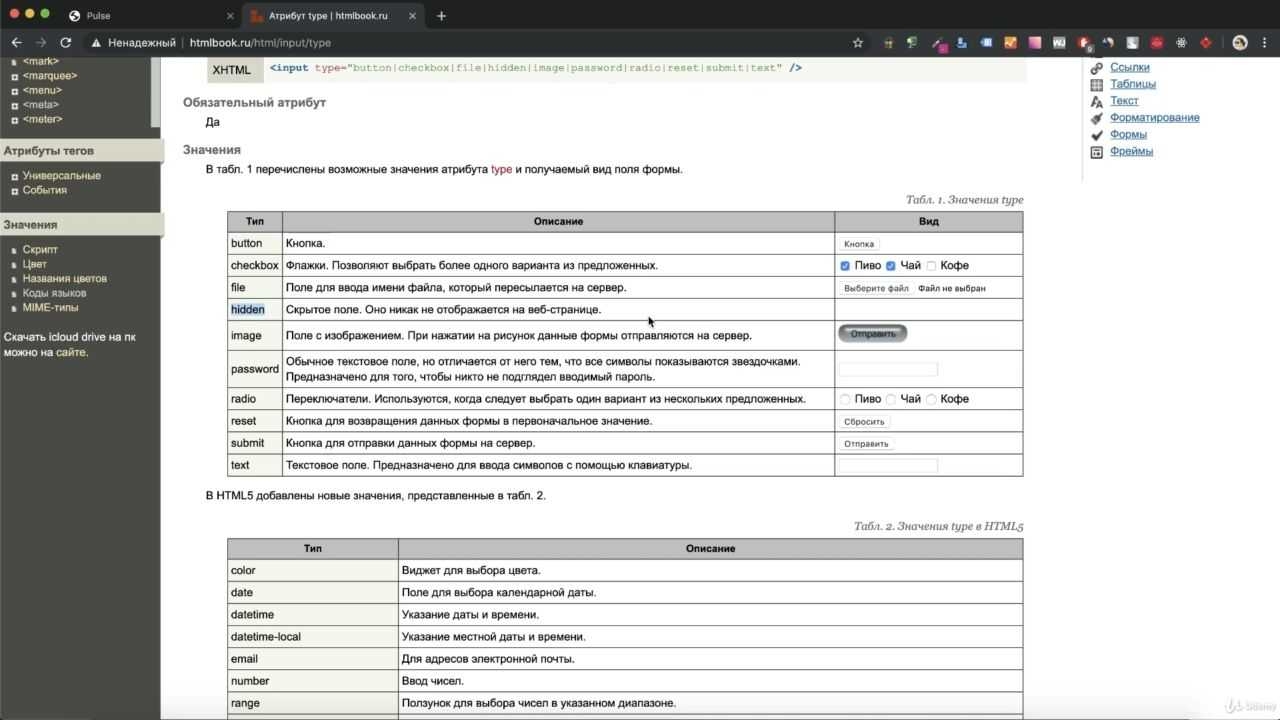Open the <meter> tag link in sidebar

43,120
